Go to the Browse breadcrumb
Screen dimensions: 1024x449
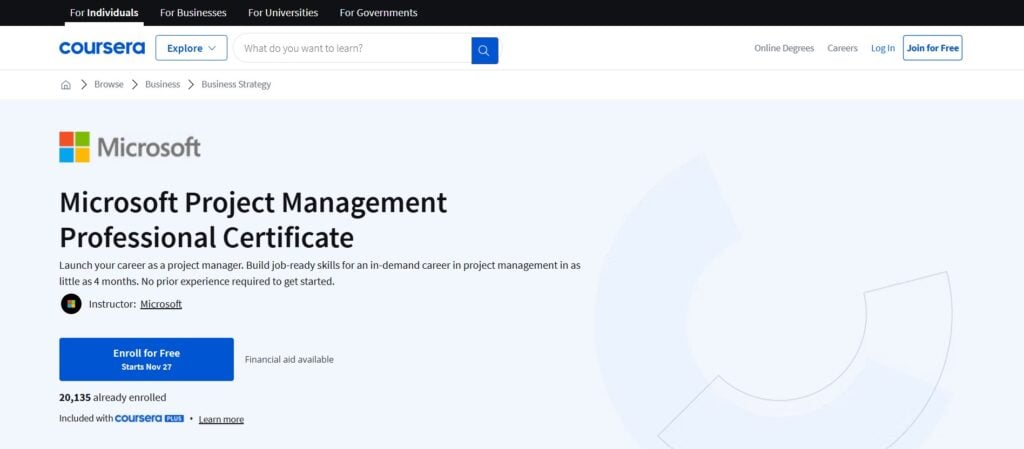pos(109,85)
